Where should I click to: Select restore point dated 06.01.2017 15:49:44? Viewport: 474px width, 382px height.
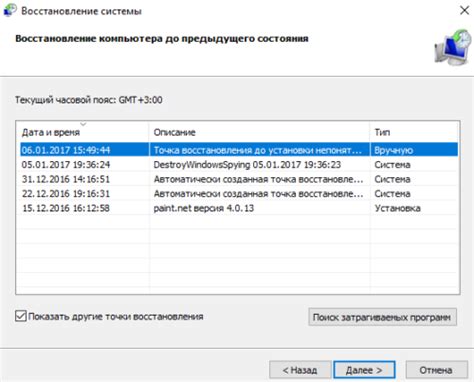click(239, 150)
